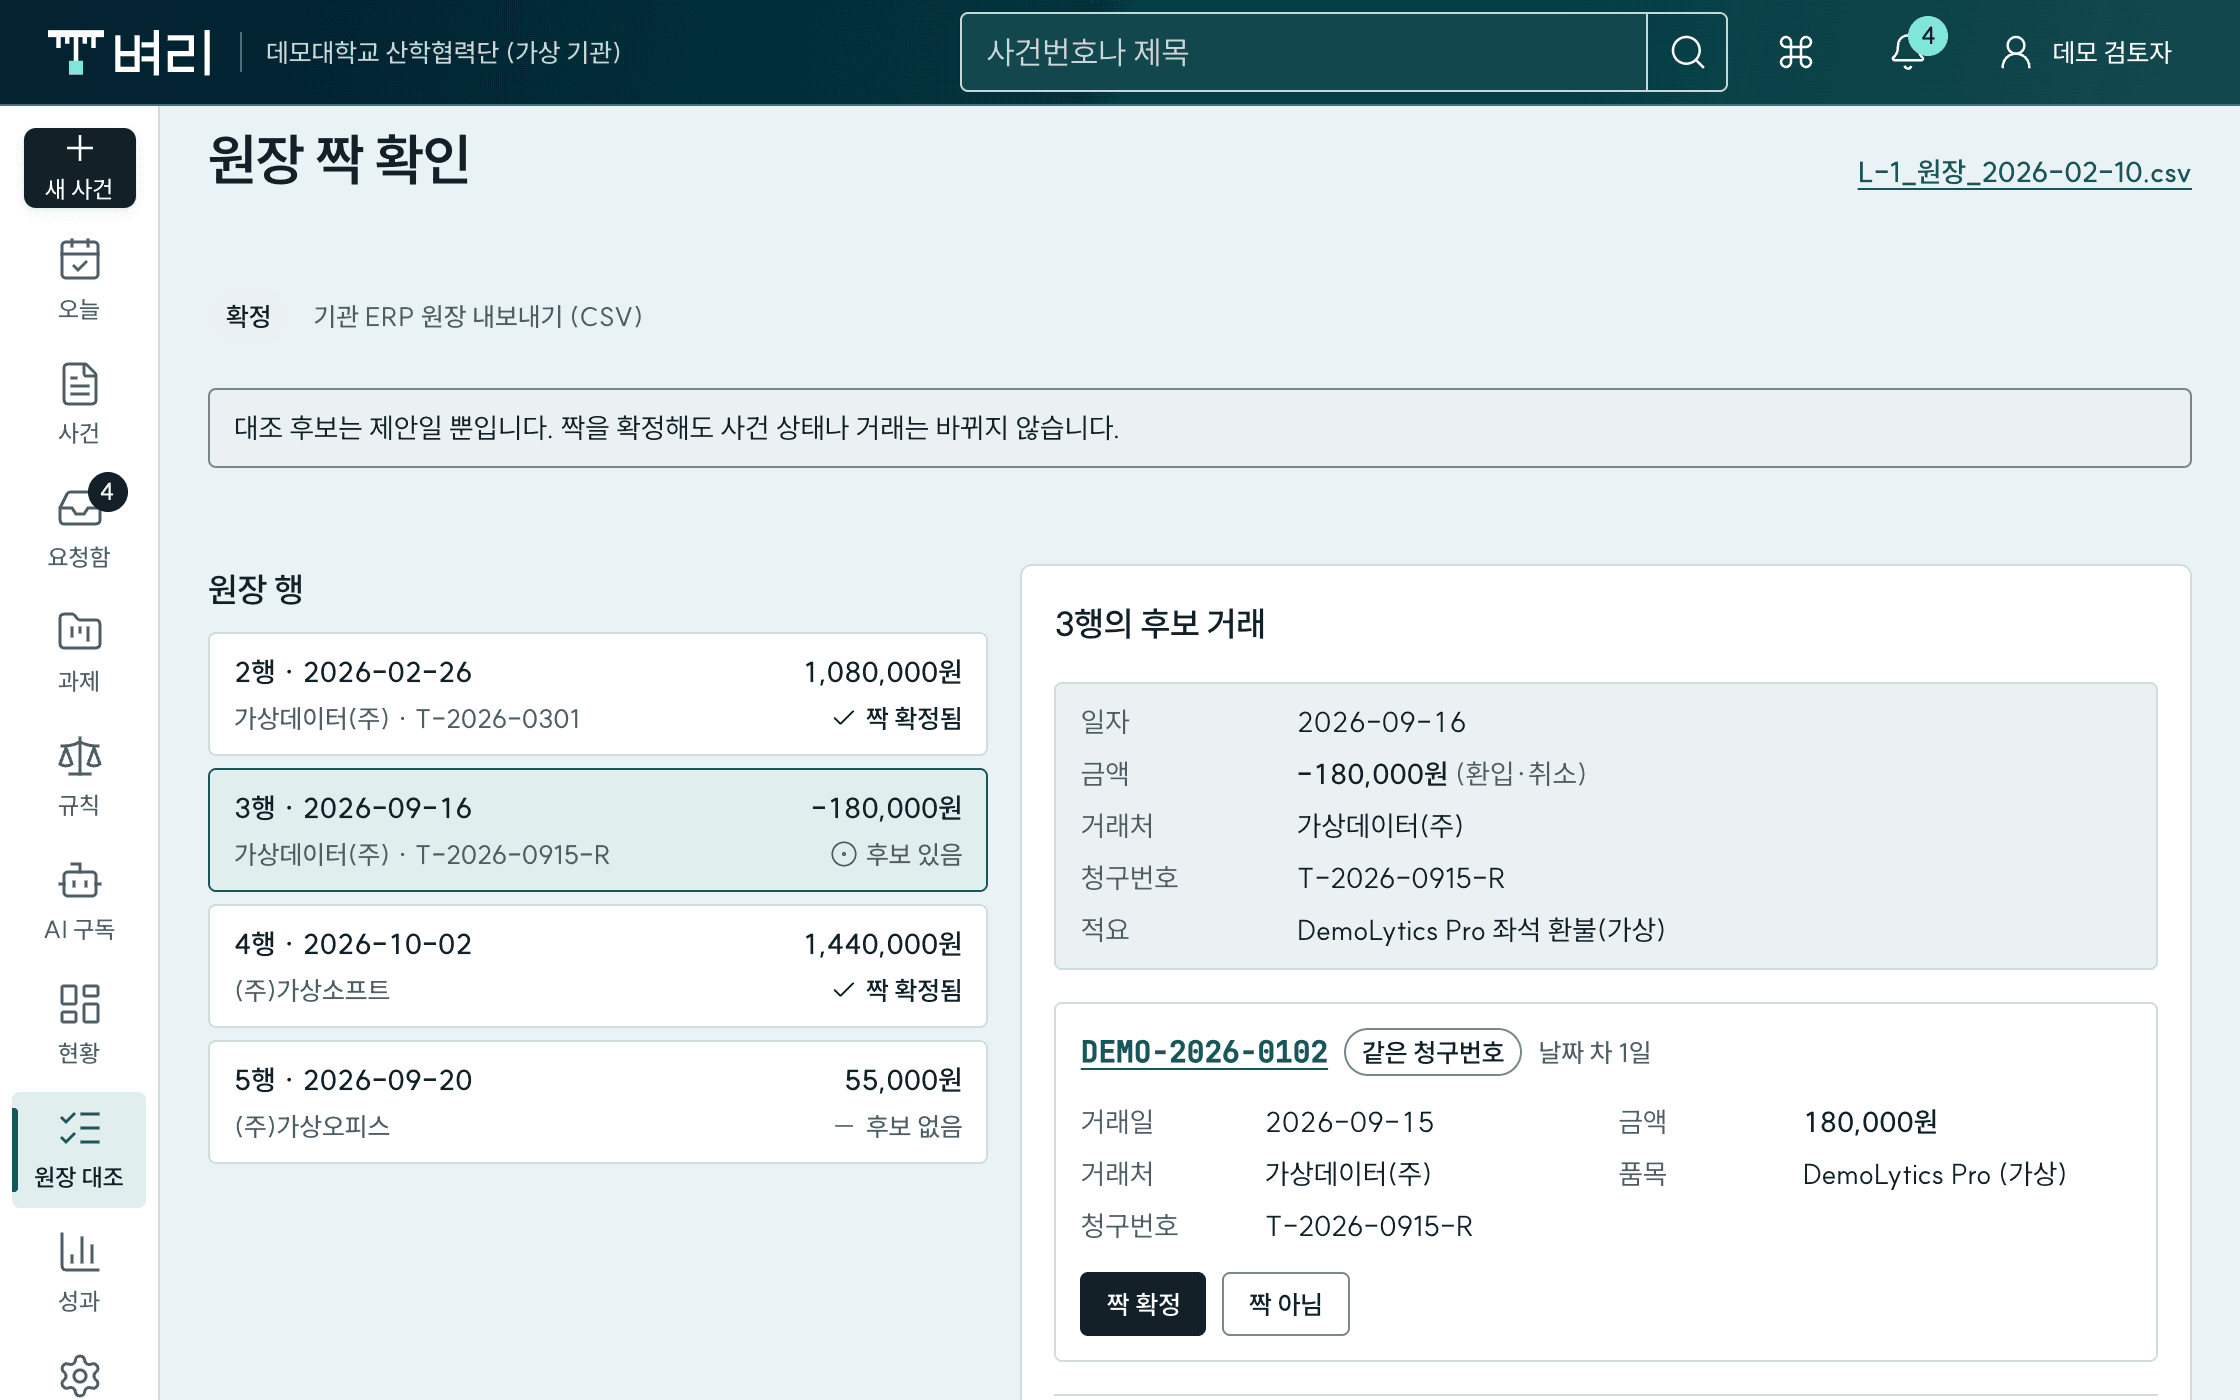Click the 확정 status badge

[248, 316]
